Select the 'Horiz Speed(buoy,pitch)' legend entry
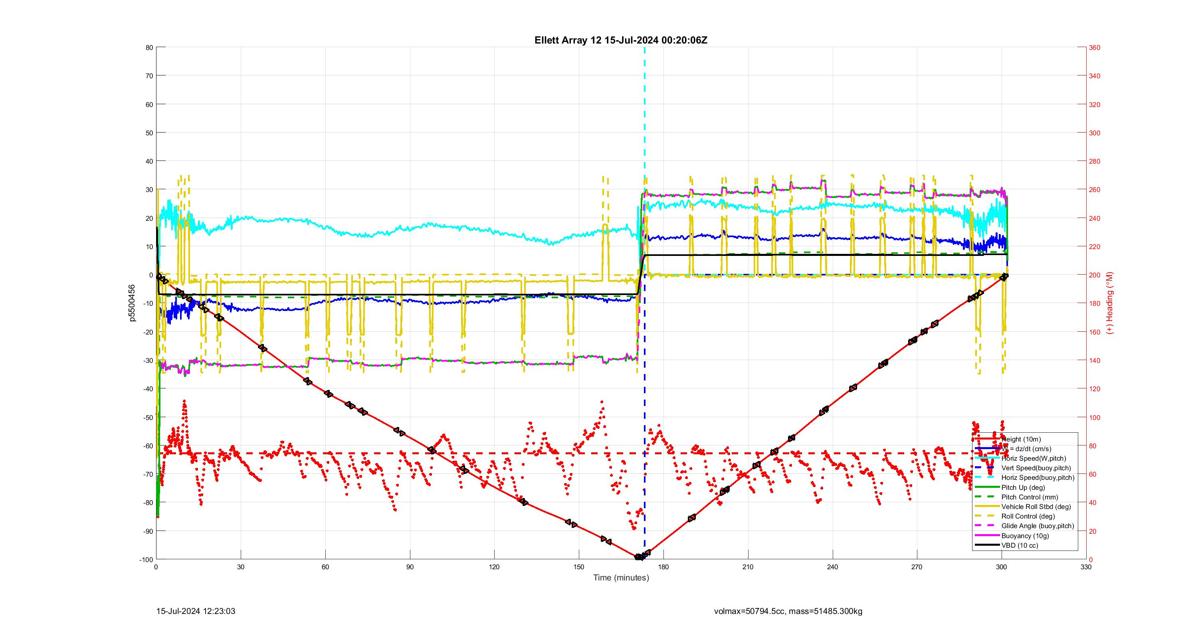1200x628 pixels. coord(1038,478)
